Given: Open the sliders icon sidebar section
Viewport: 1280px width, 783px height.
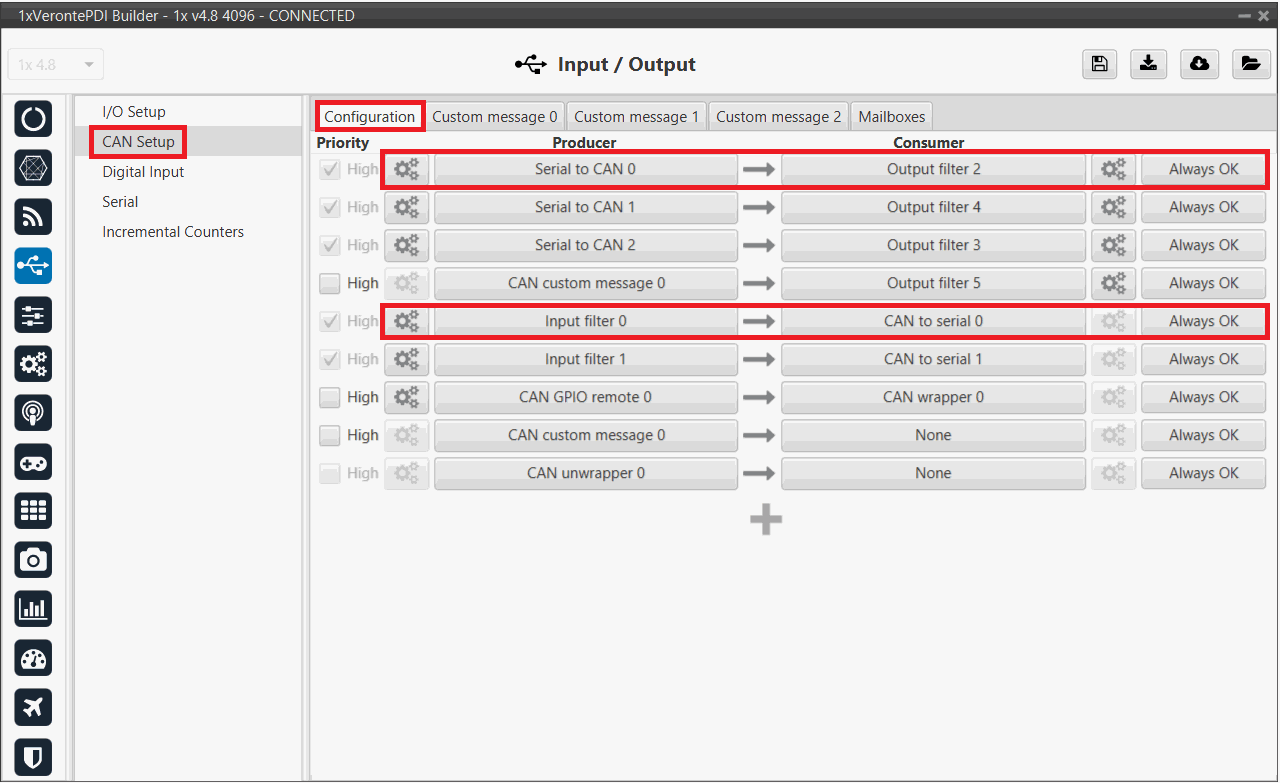Looking at the screenshot, I should 34,315.
